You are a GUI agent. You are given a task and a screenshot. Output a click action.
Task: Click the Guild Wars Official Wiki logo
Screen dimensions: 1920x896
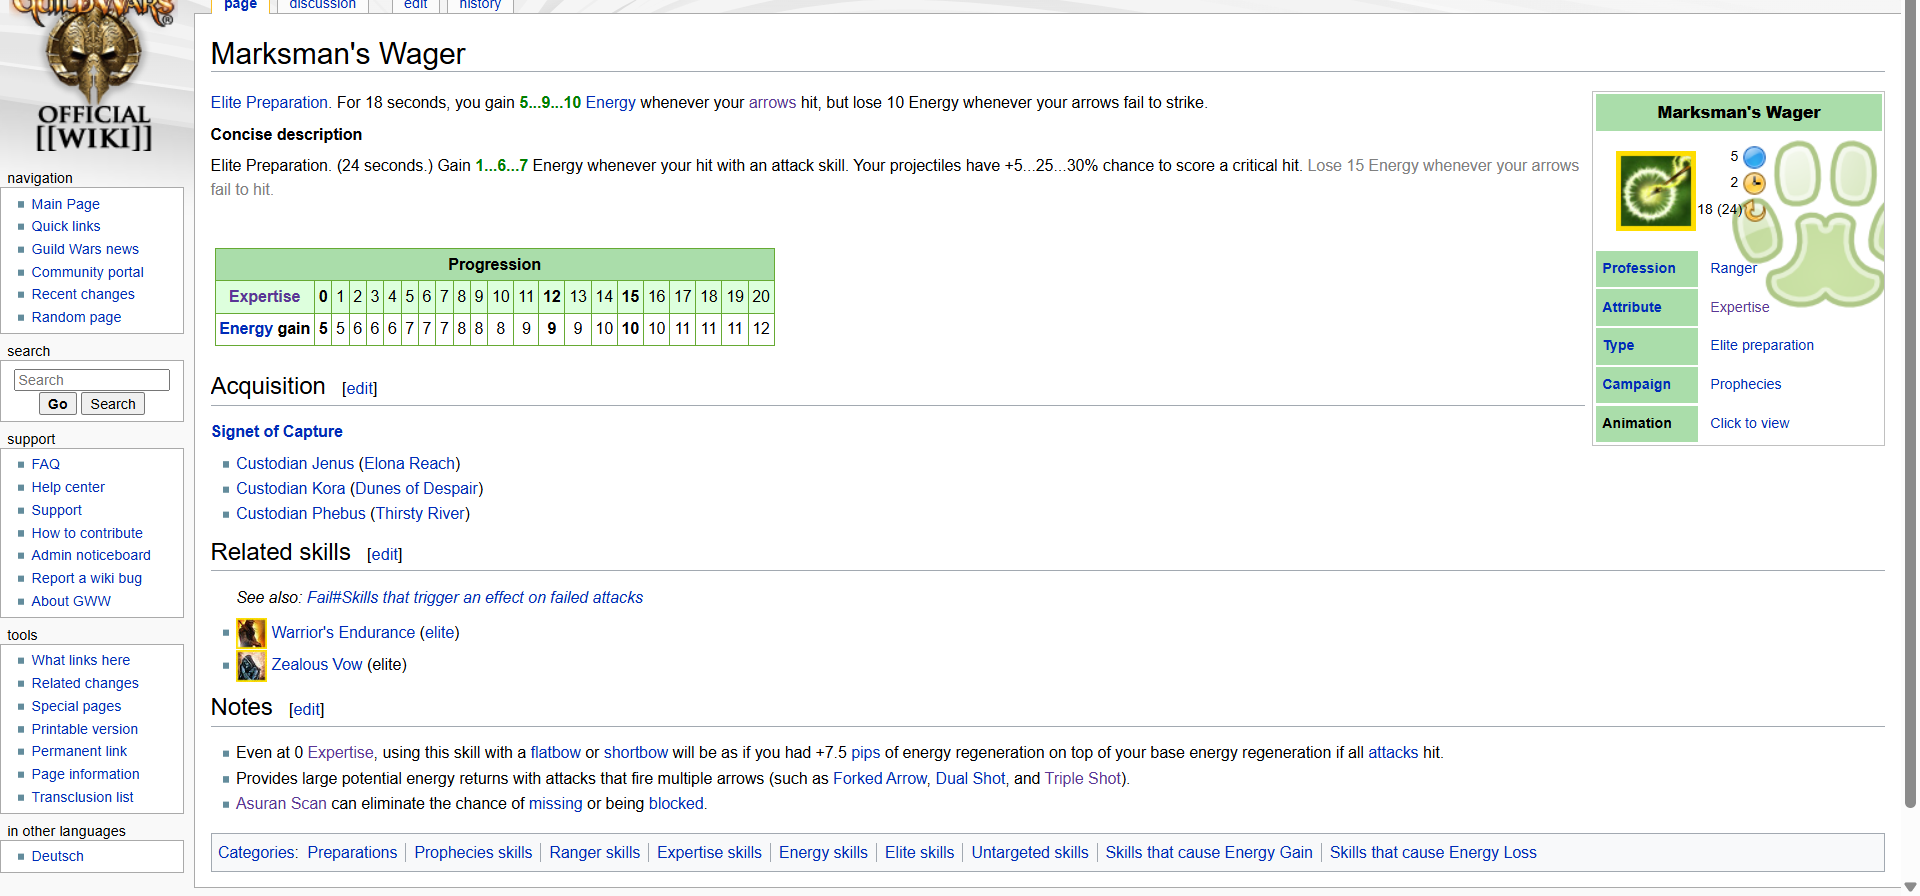pyautogui.click(x=94, y=77)
